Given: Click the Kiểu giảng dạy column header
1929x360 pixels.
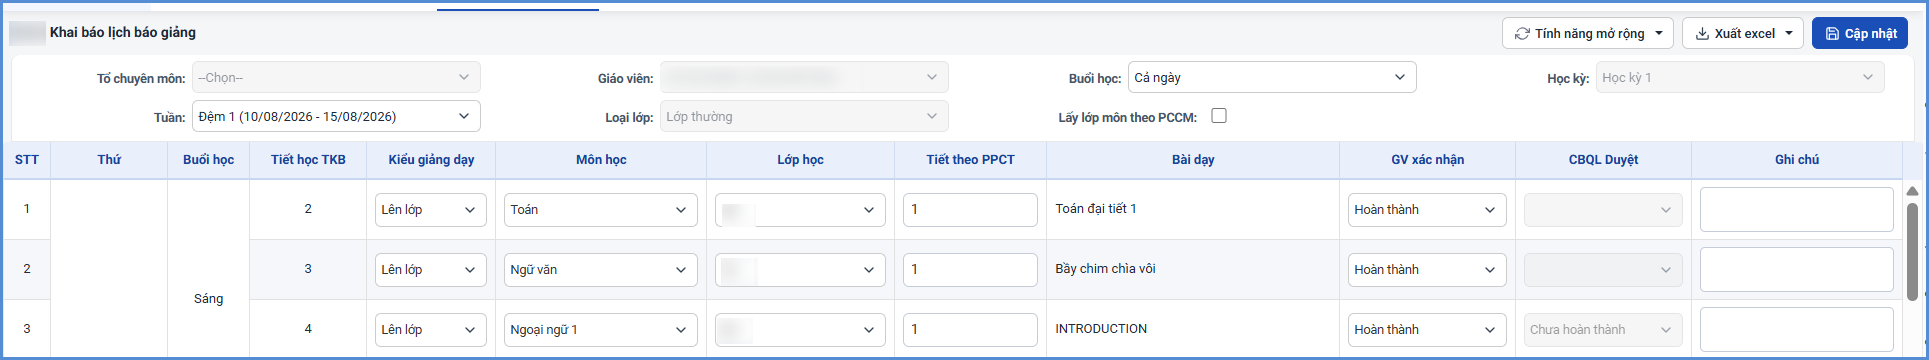Looking at the screenshot, I should click(x=431, y=160).
